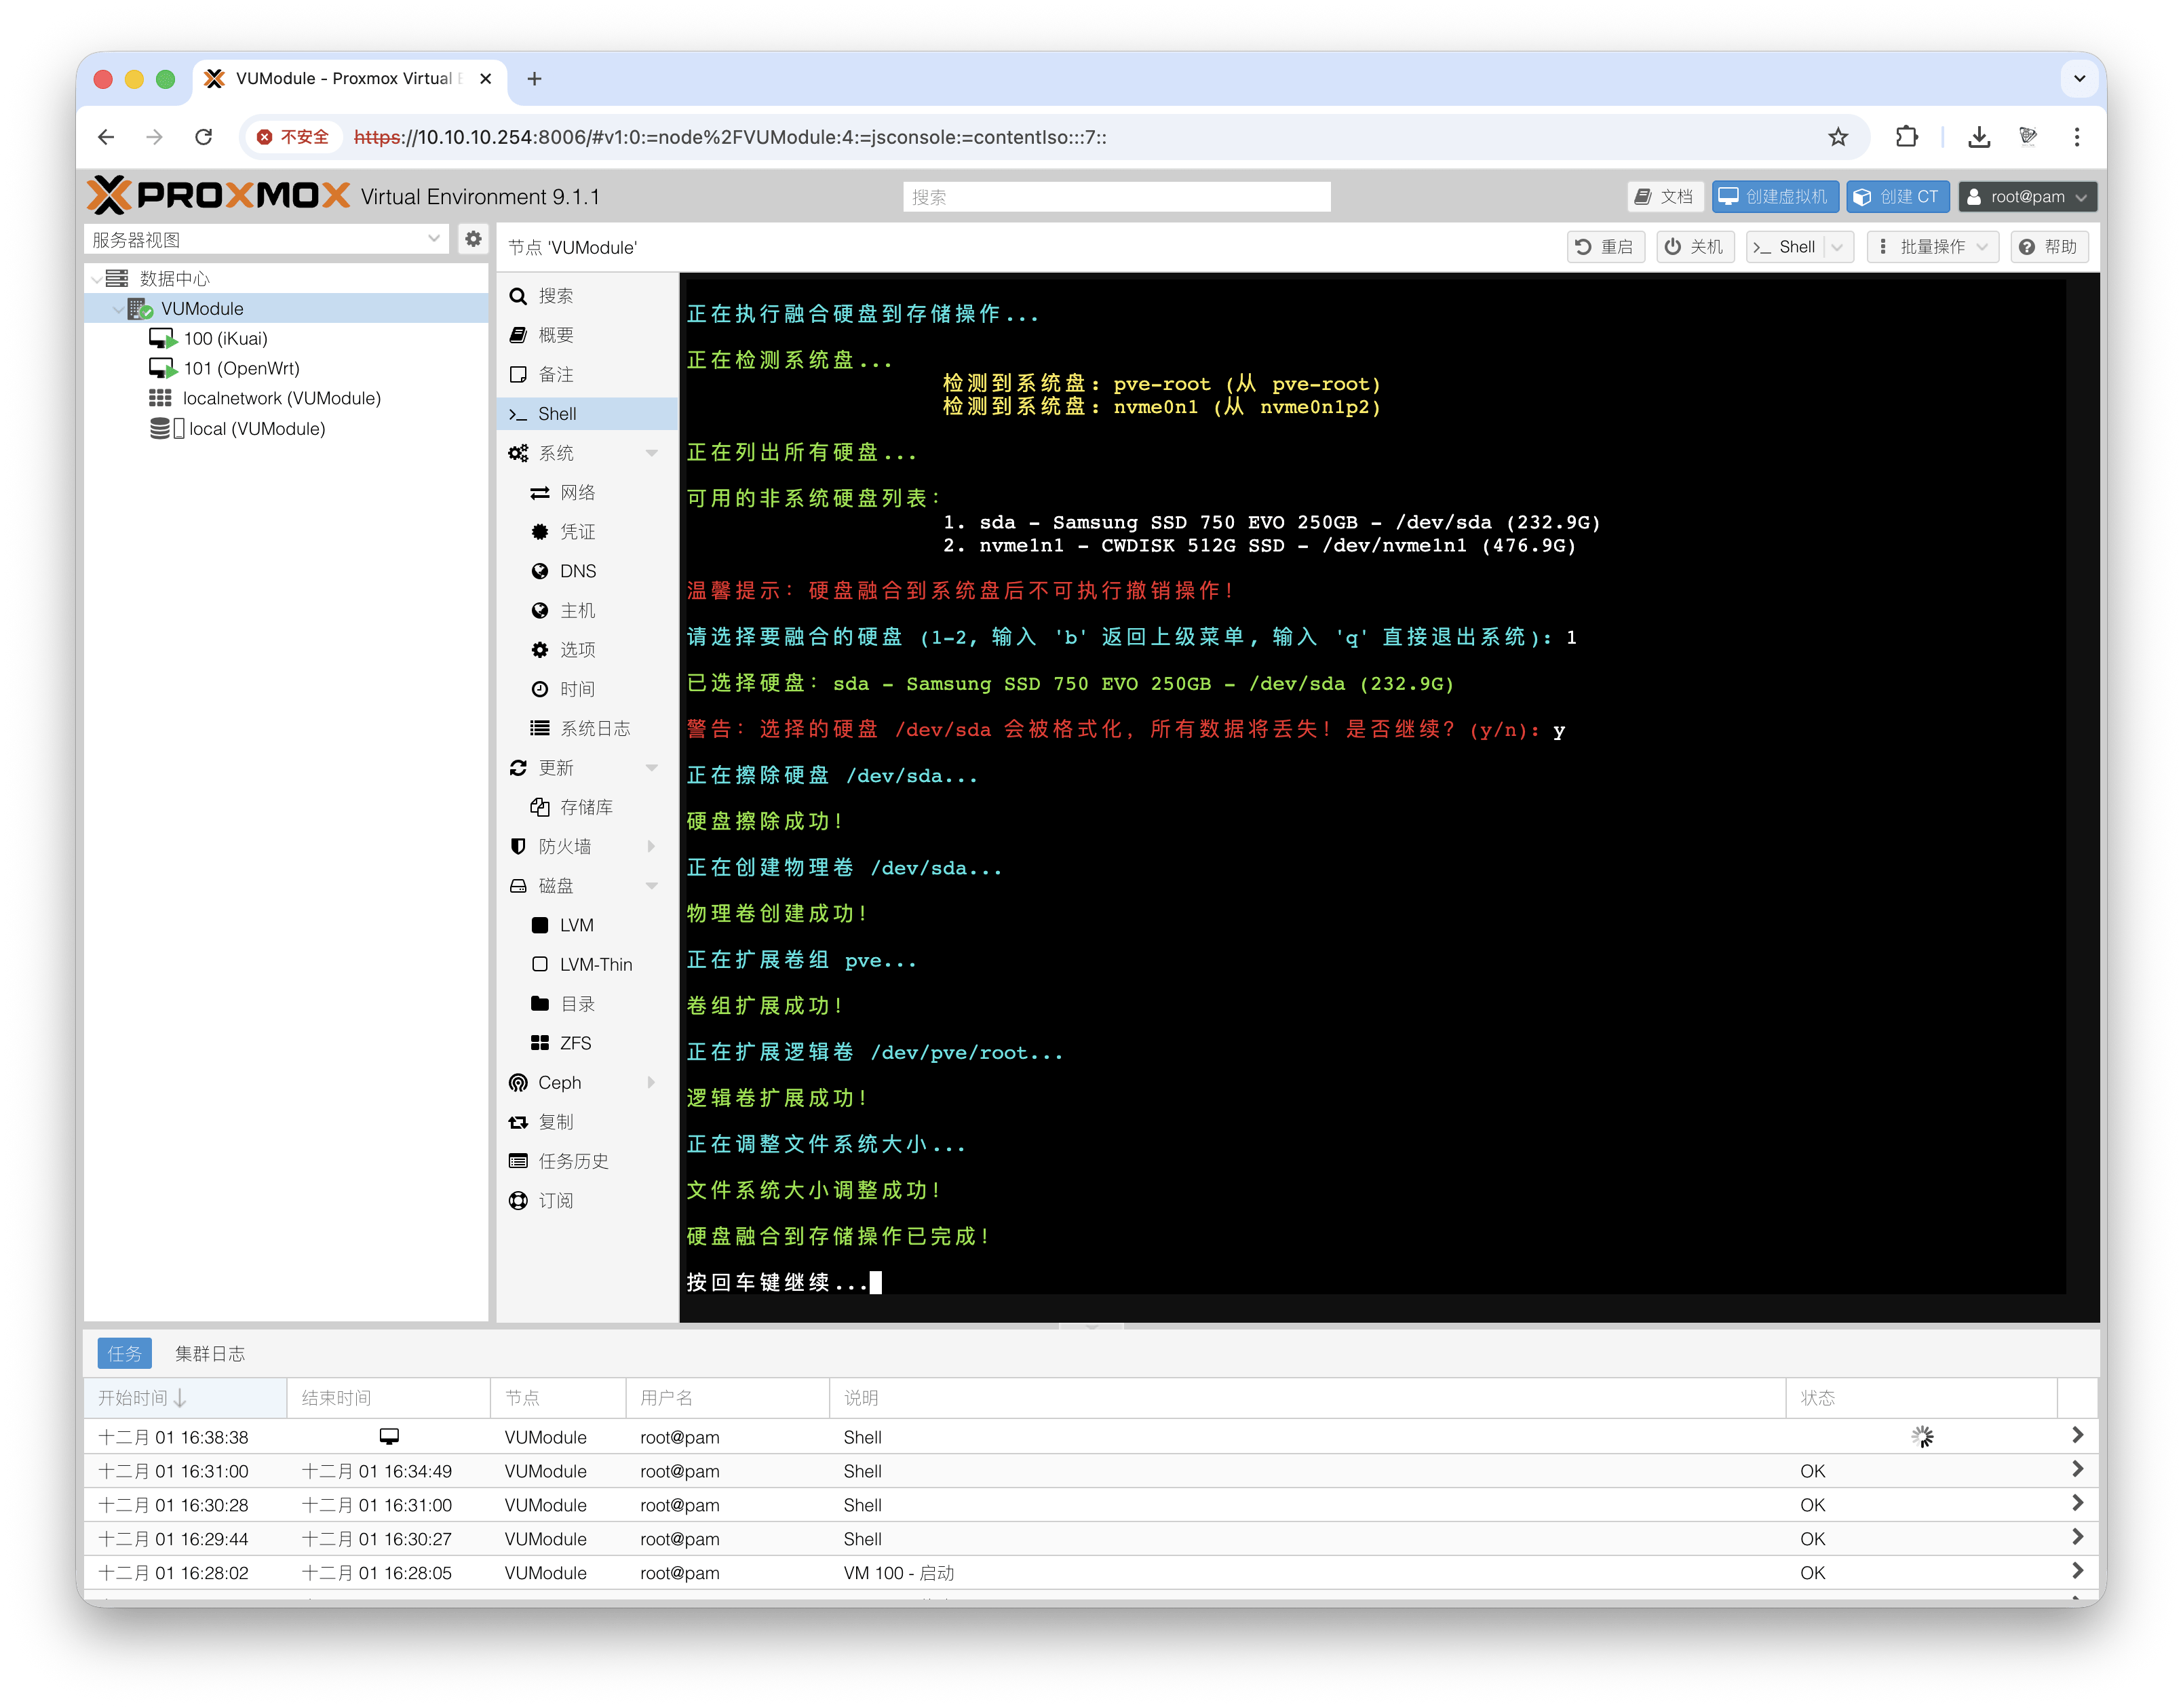
Task: Click the Firewall shield menu item
Action: (x=564, y=846)
